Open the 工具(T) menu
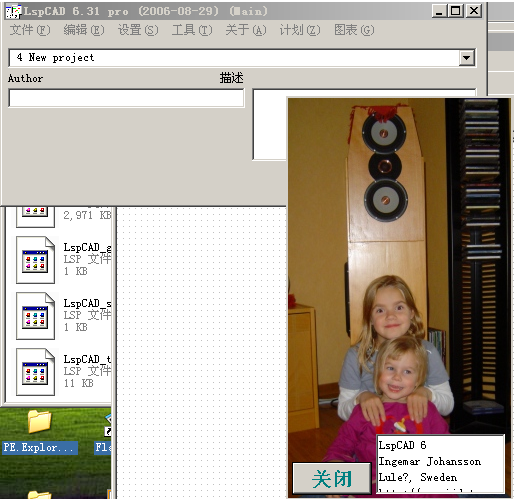The image size is (514, 499). pyautogui.click(x=192, y=30)
